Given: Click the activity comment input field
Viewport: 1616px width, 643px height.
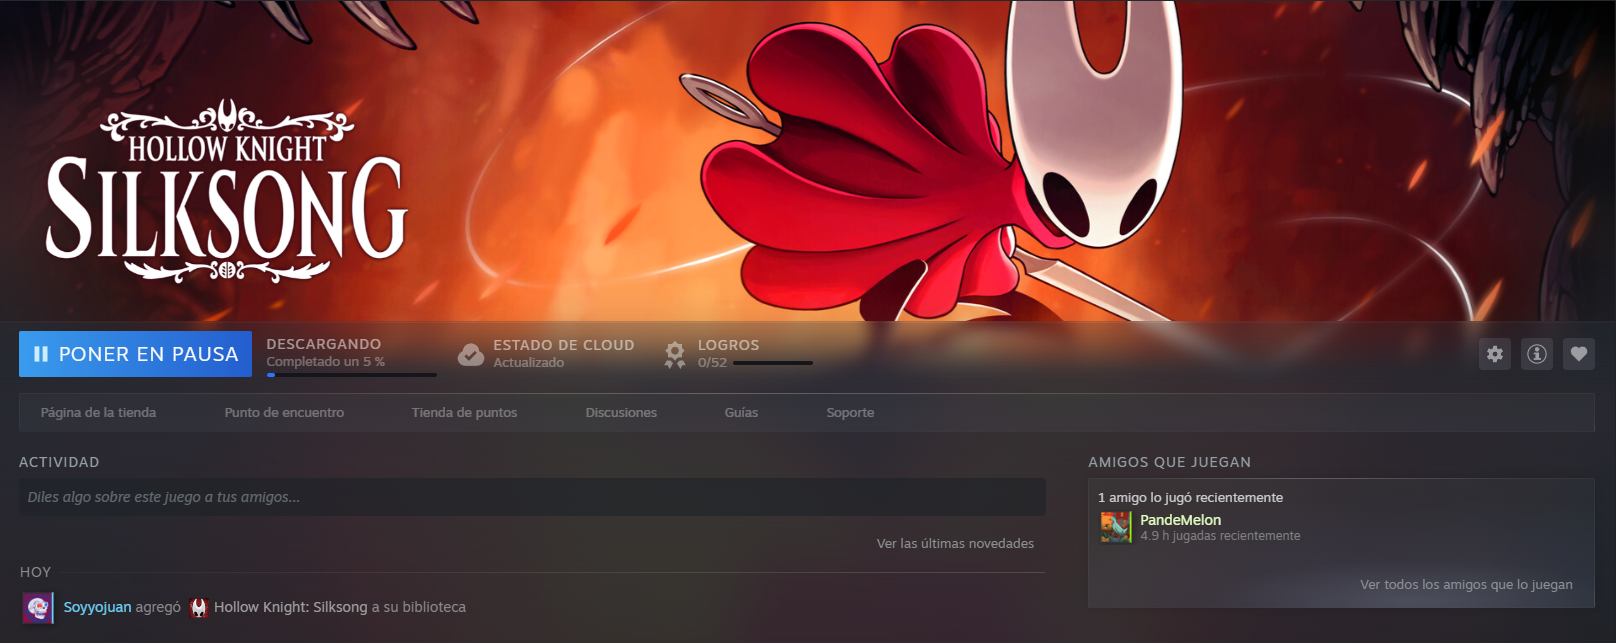Looking at the screenshot, I should click(531, 497).
